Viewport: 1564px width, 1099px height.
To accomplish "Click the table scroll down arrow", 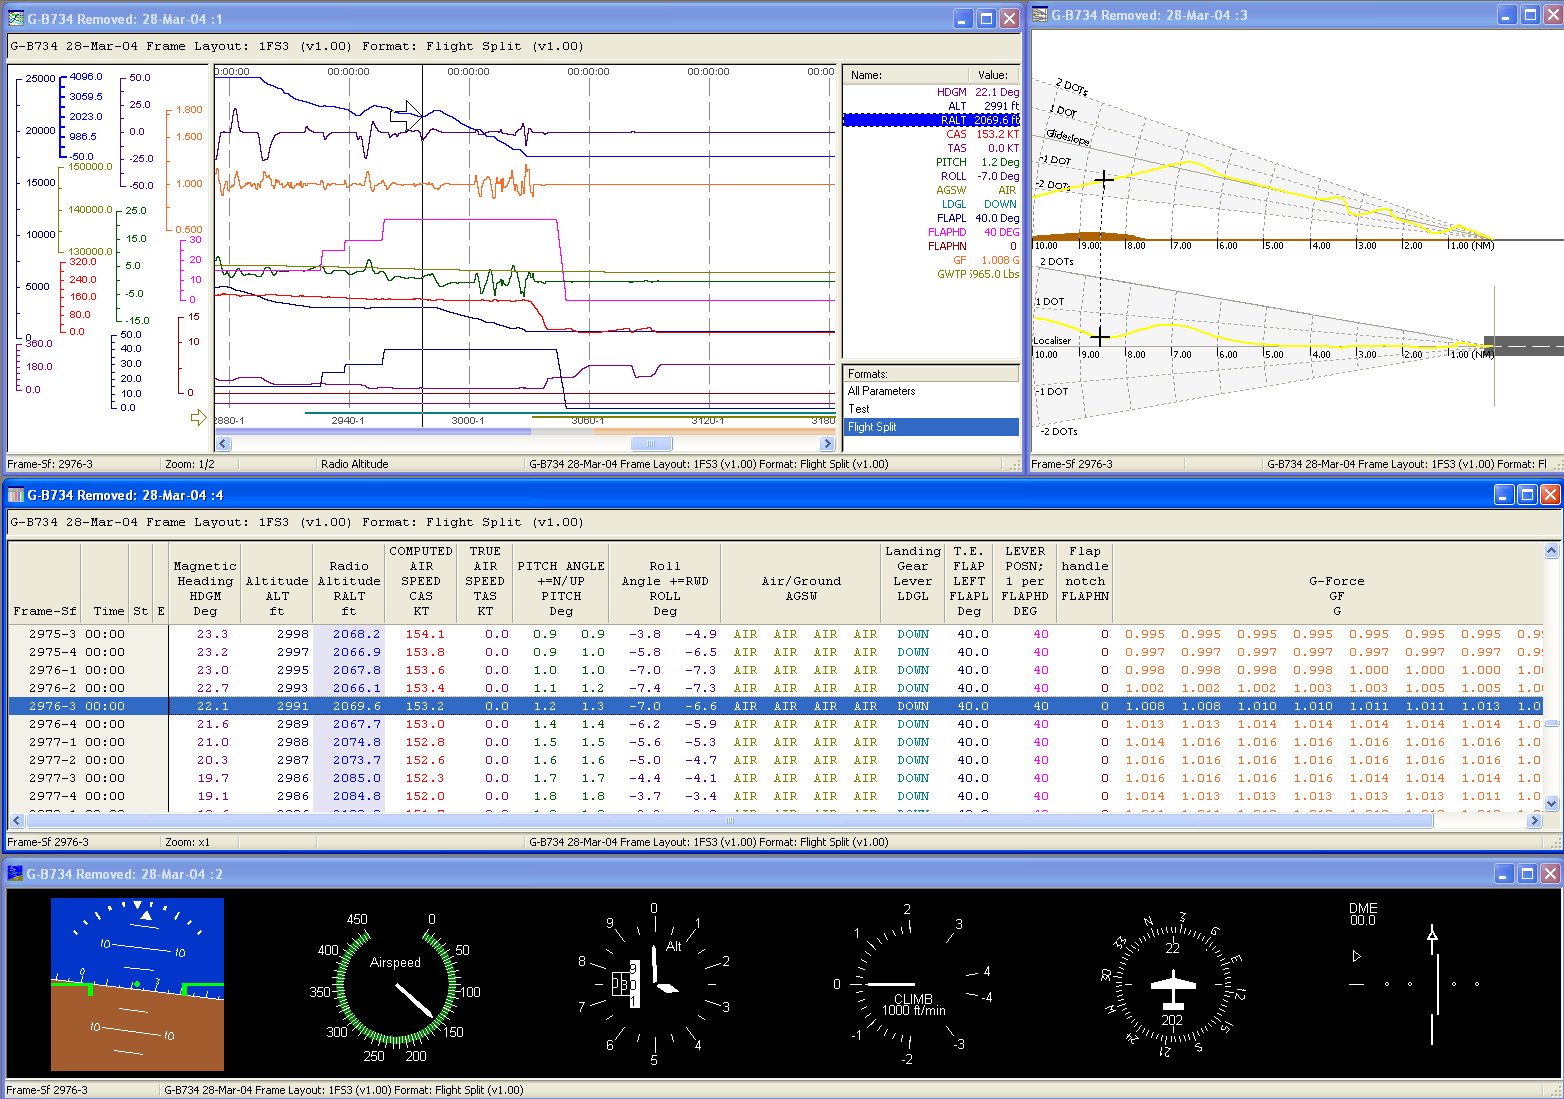I will pos(1551,803).
